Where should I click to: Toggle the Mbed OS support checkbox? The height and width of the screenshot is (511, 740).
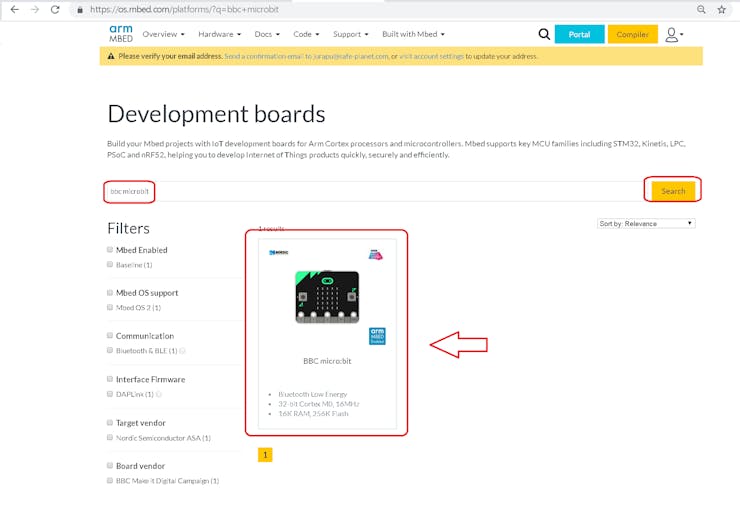(x=110, y=293)
